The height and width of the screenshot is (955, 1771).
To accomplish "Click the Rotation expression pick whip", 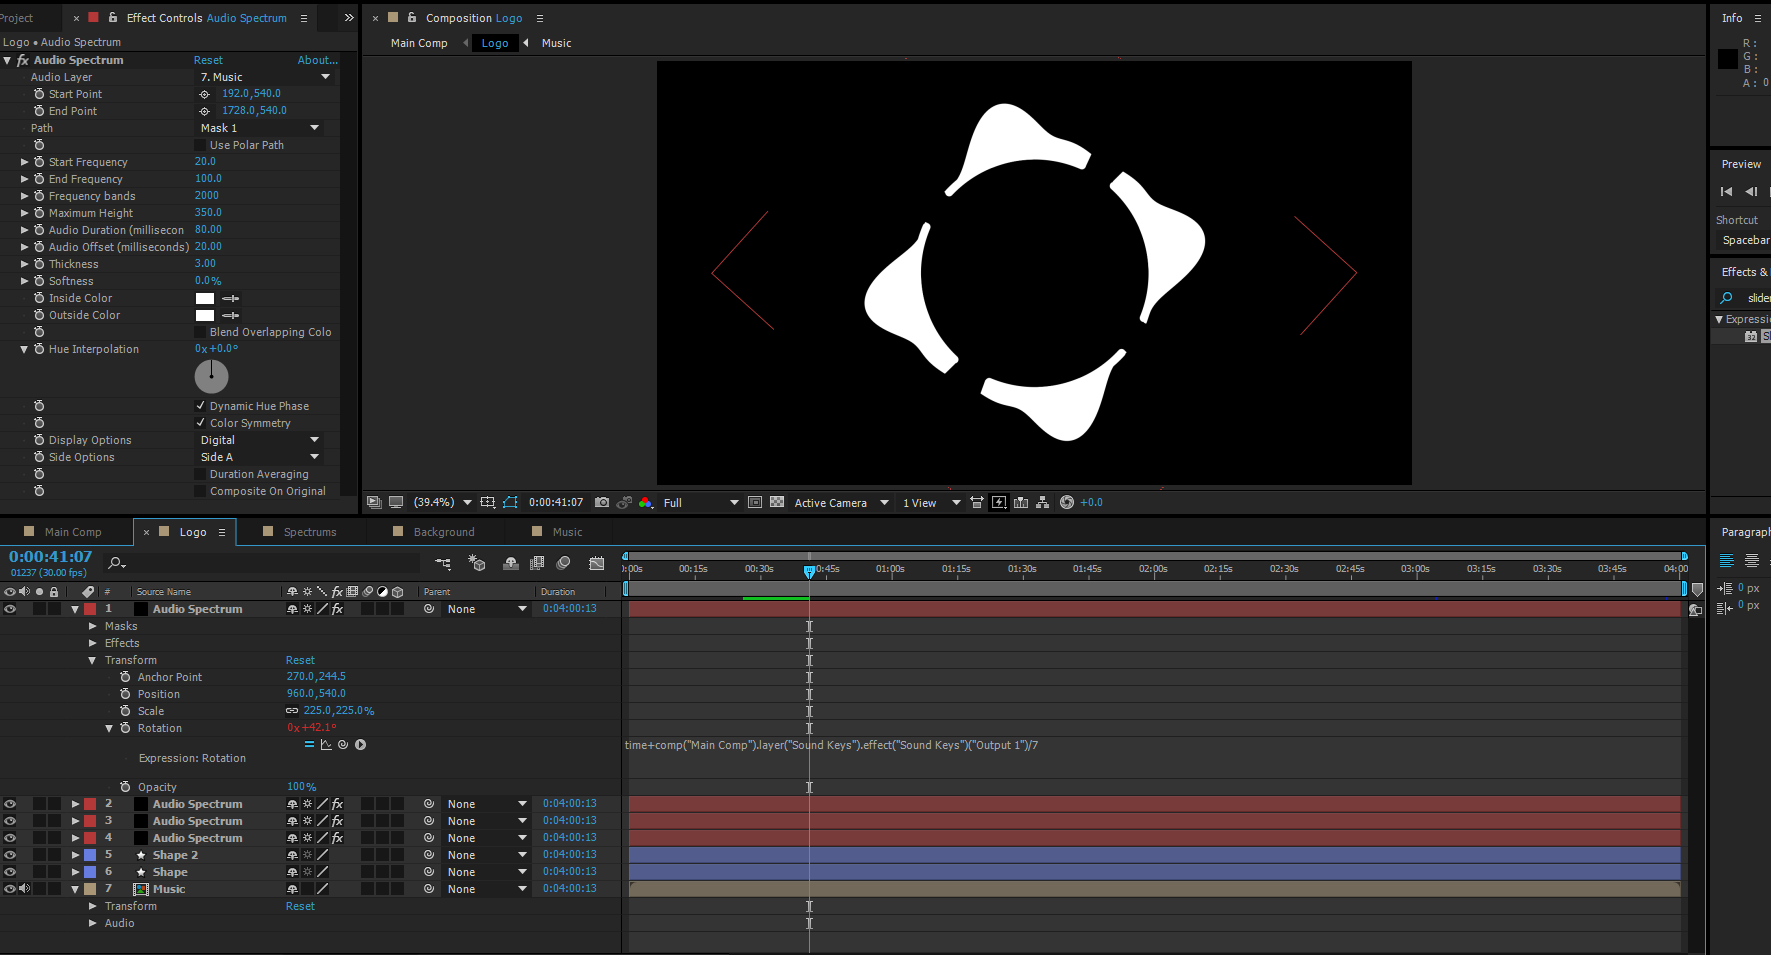I will [343, 745].
